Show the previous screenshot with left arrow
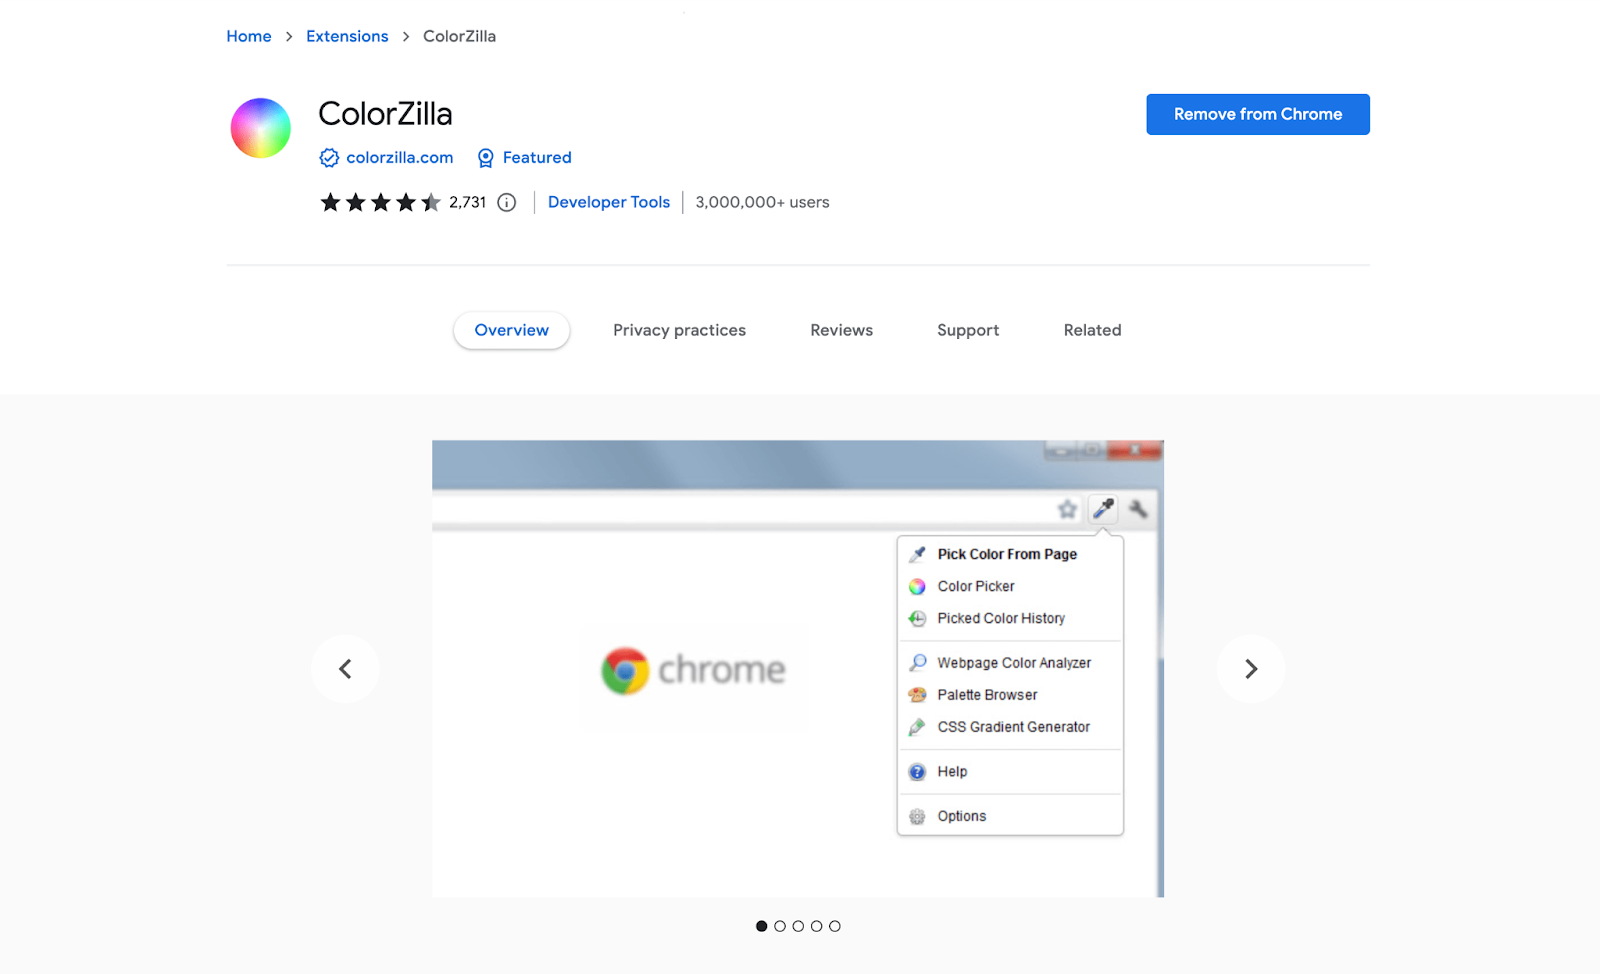 [x=345, y=669]
